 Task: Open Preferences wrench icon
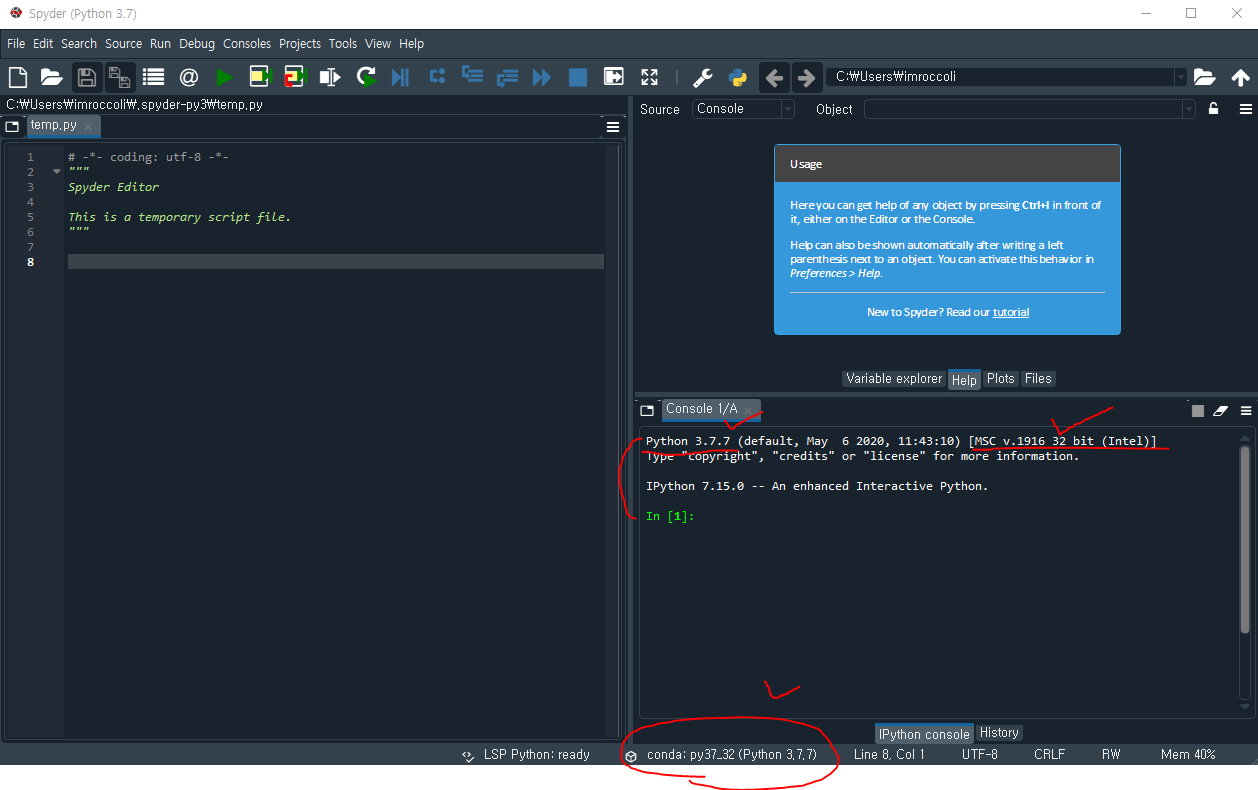[703, 77]
